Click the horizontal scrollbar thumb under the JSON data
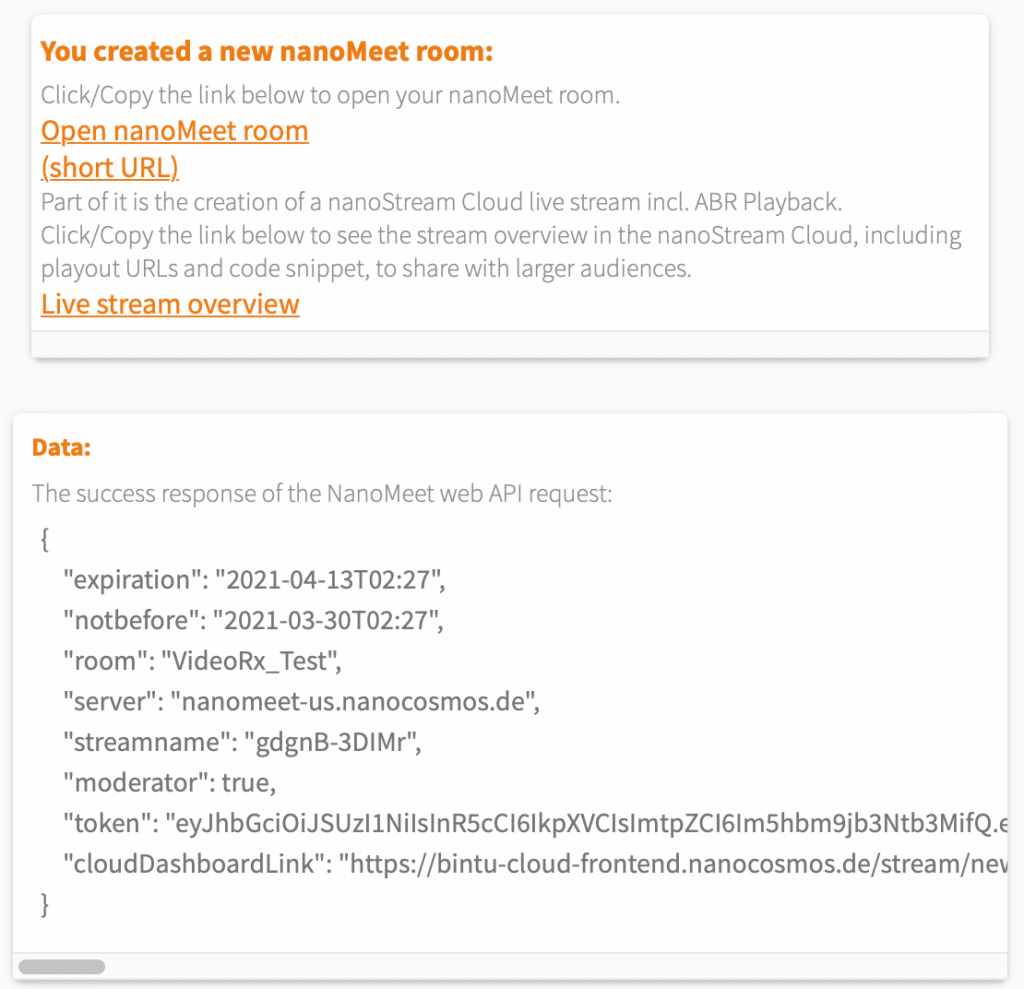Image resolution: width=1024 pixels, height=989 pixels. tap(62, 967)
